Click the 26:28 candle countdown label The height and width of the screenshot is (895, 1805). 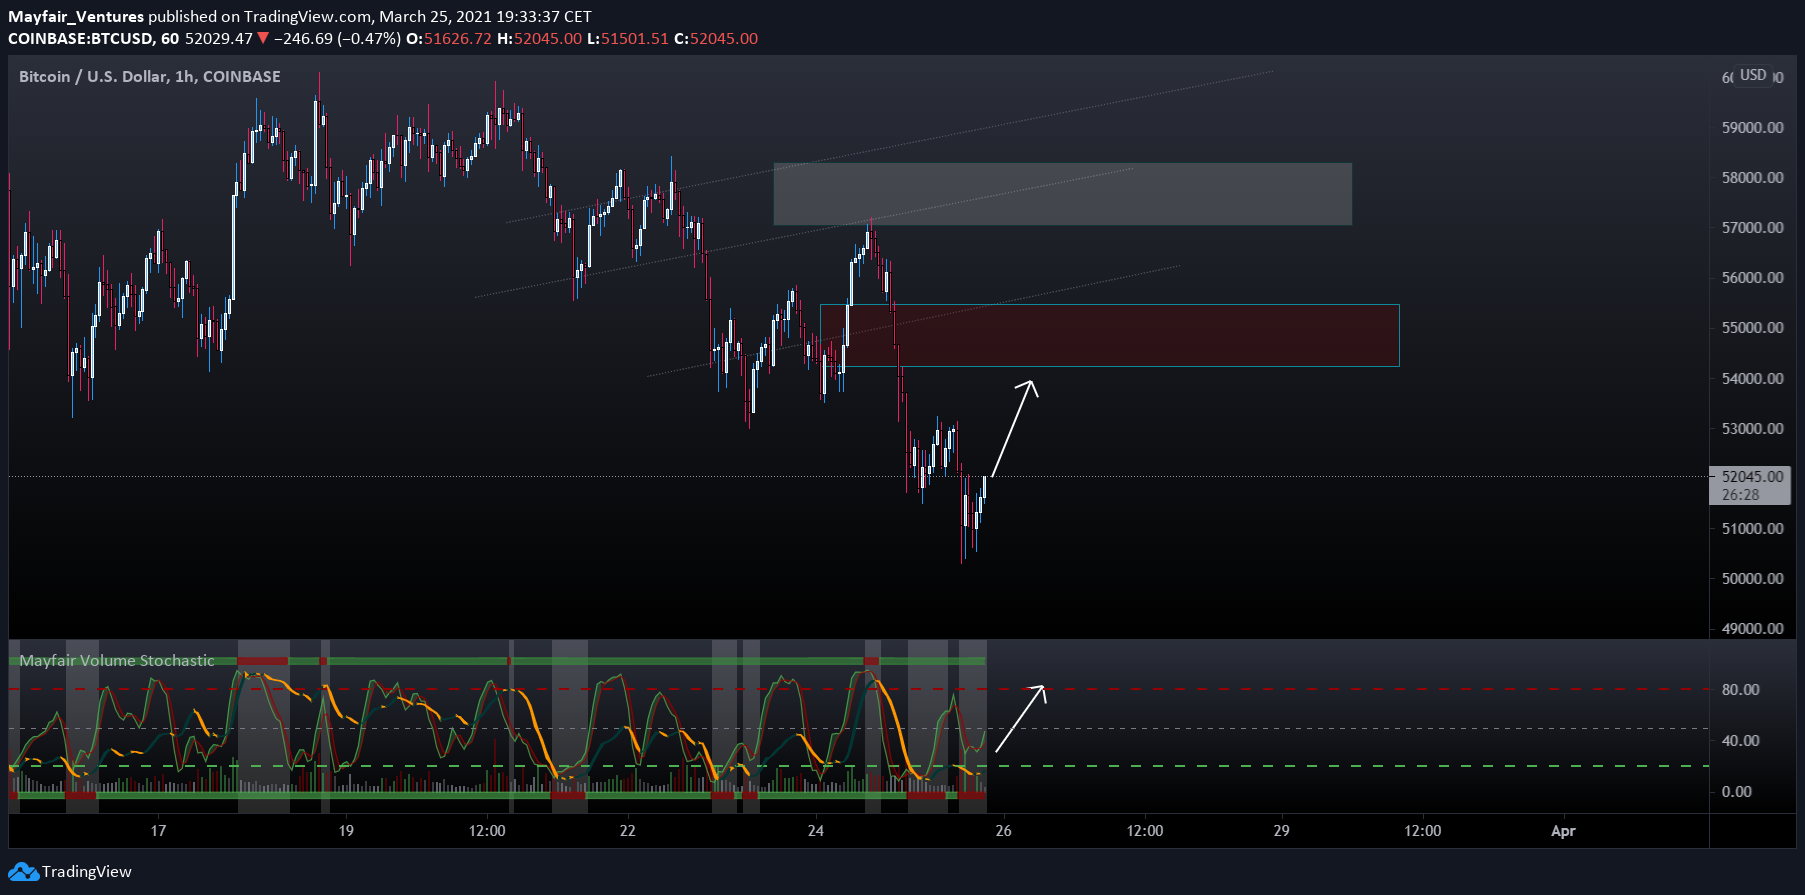[x=1740, y=495]
